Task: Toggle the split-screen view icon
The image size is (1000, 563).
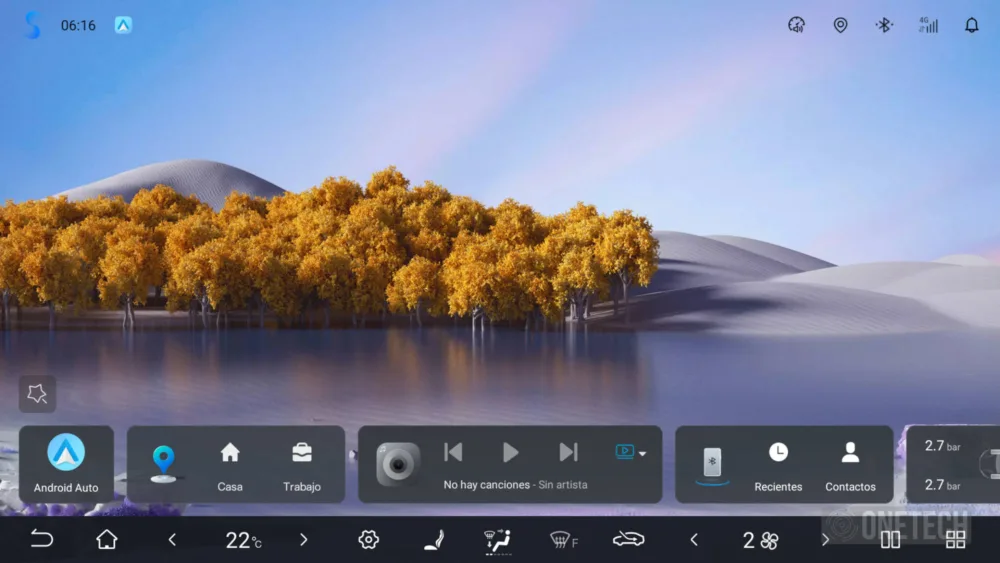Action: tap(890, 540)
